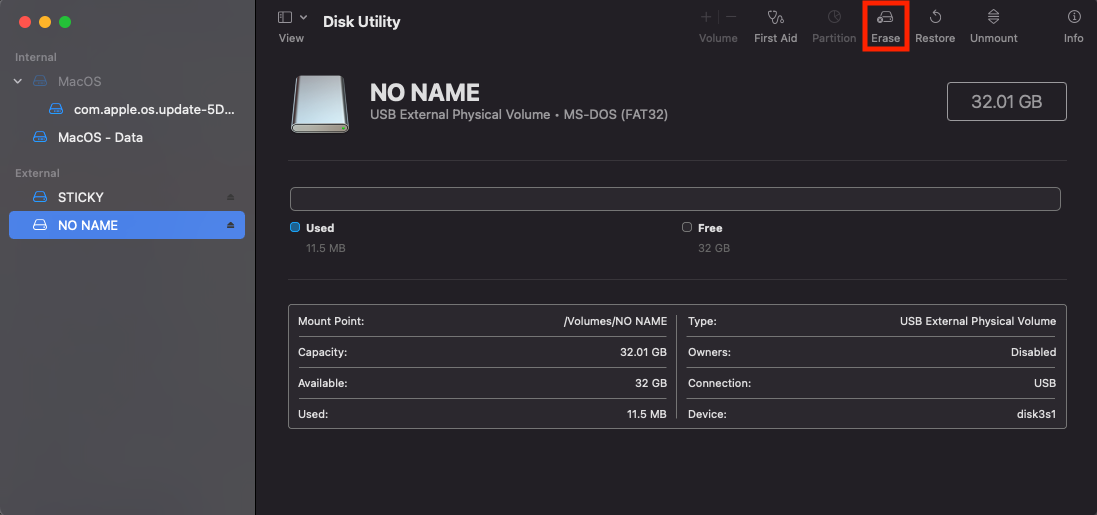Click the disk usage bar
The width and height of the screenshot is (1097, 515).
point(675,199)
